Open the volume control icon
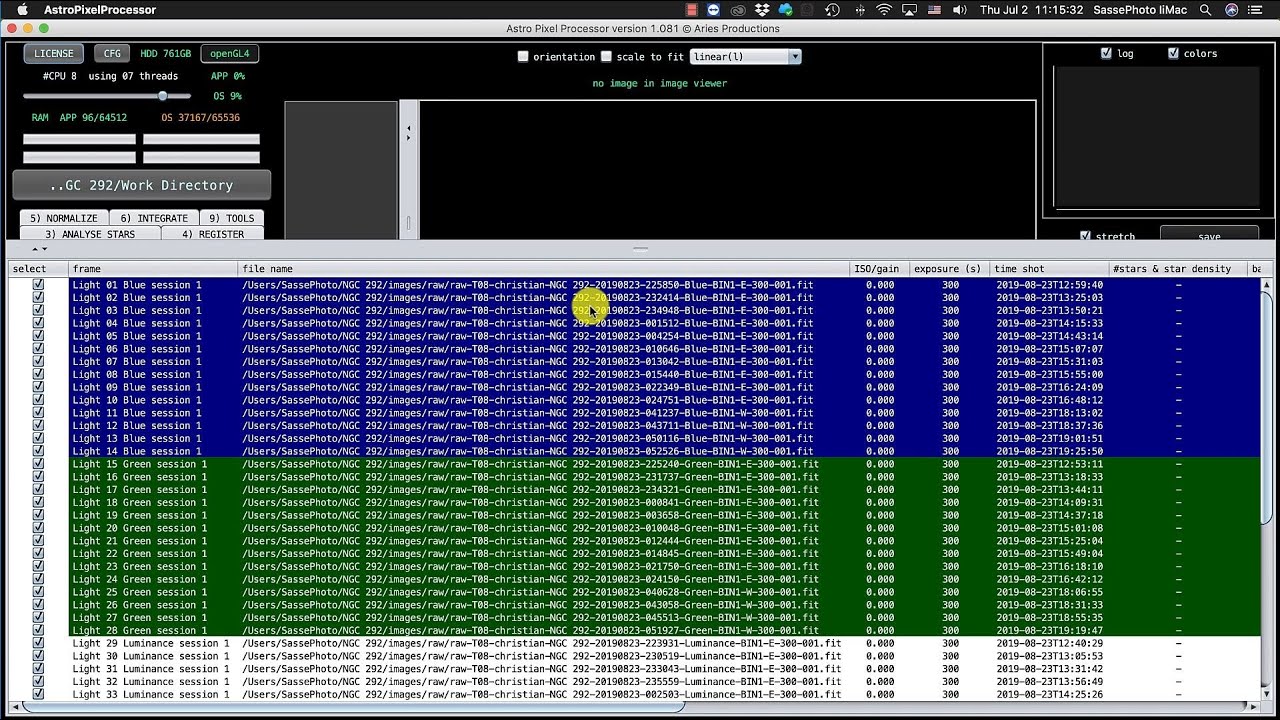This screenshot has width=1280, height=720. click(x=960, y=9)
